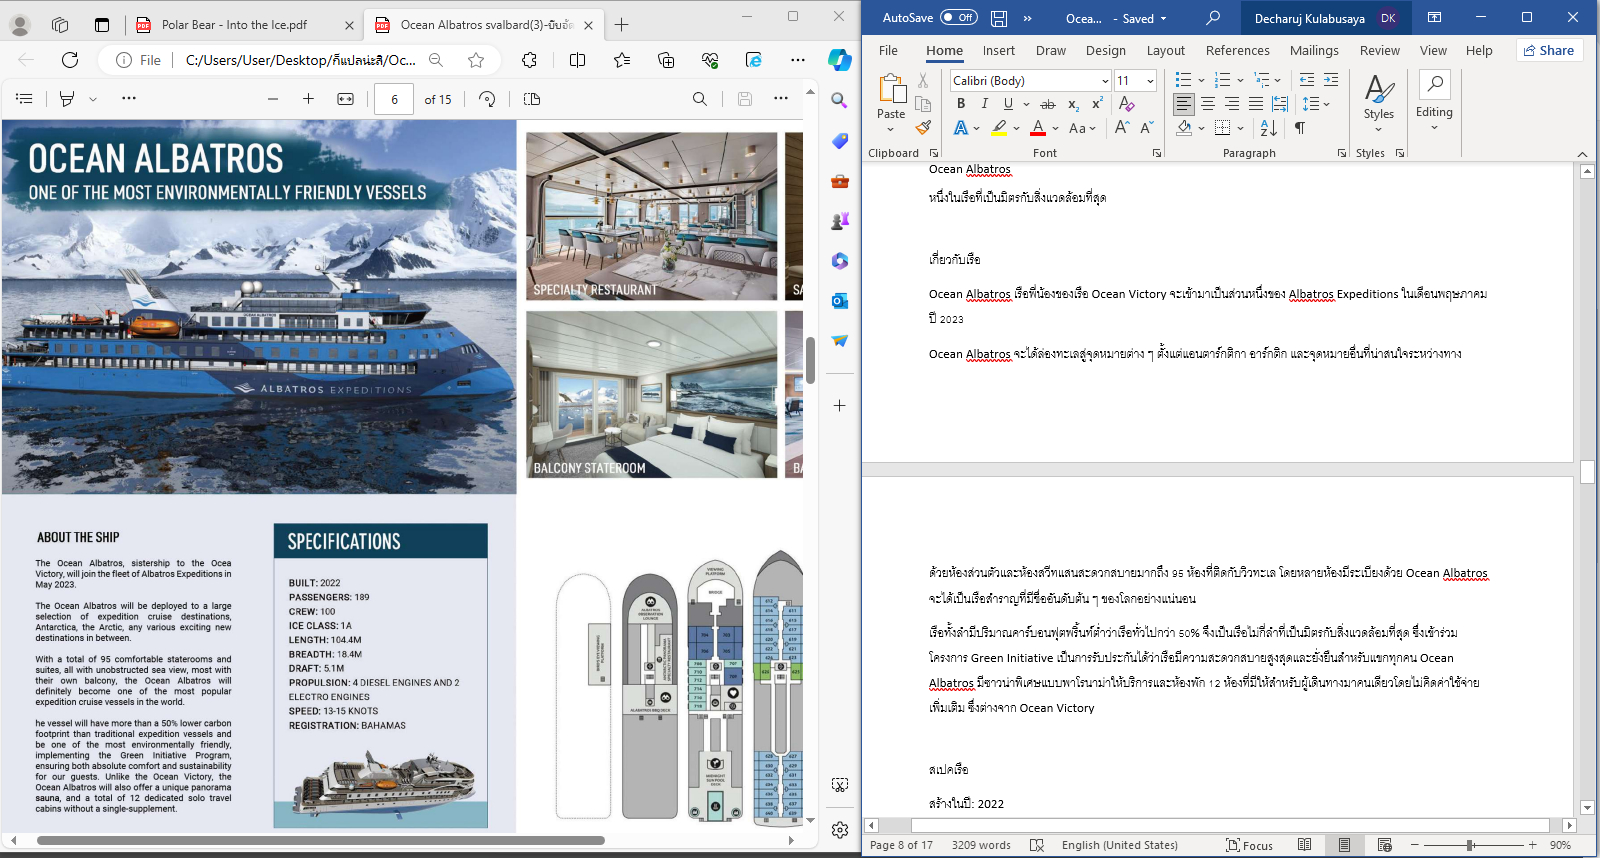Open the PDF table of contents icon

25,99
